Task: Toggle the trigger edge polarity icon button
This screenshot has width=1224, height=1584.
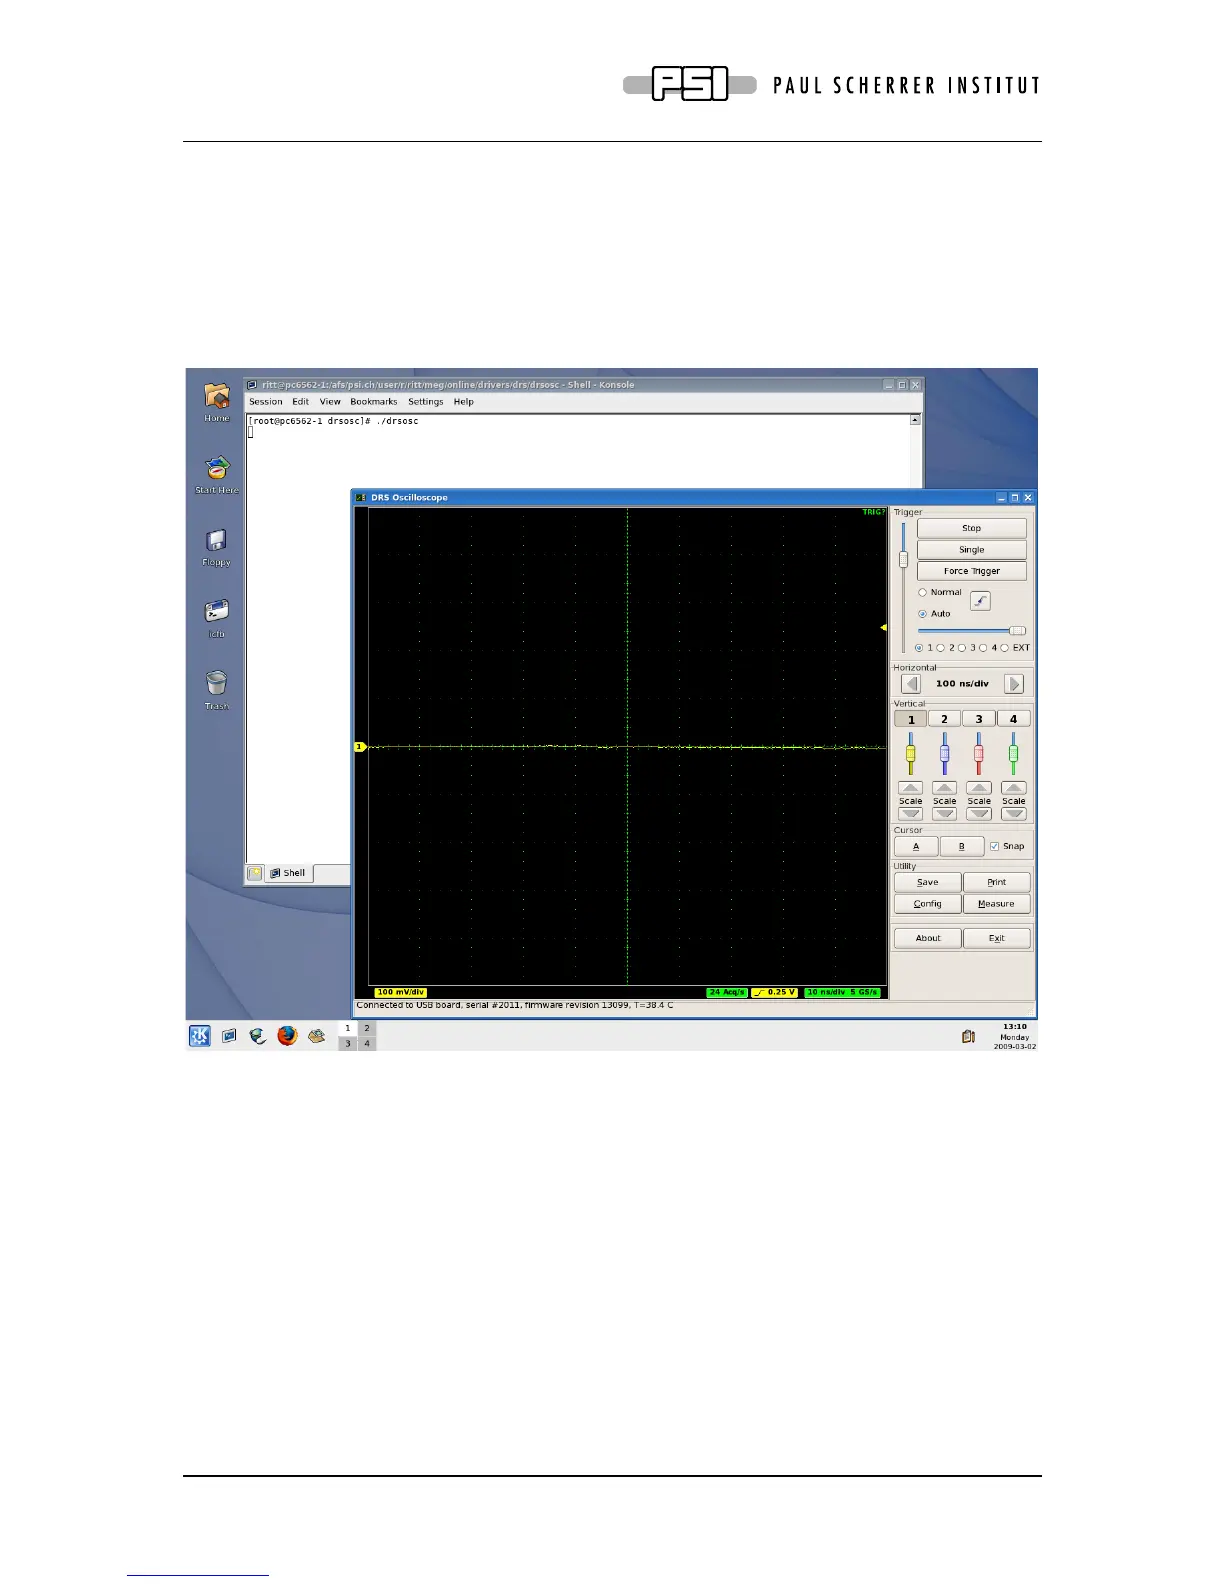Action: click(980, 601)
